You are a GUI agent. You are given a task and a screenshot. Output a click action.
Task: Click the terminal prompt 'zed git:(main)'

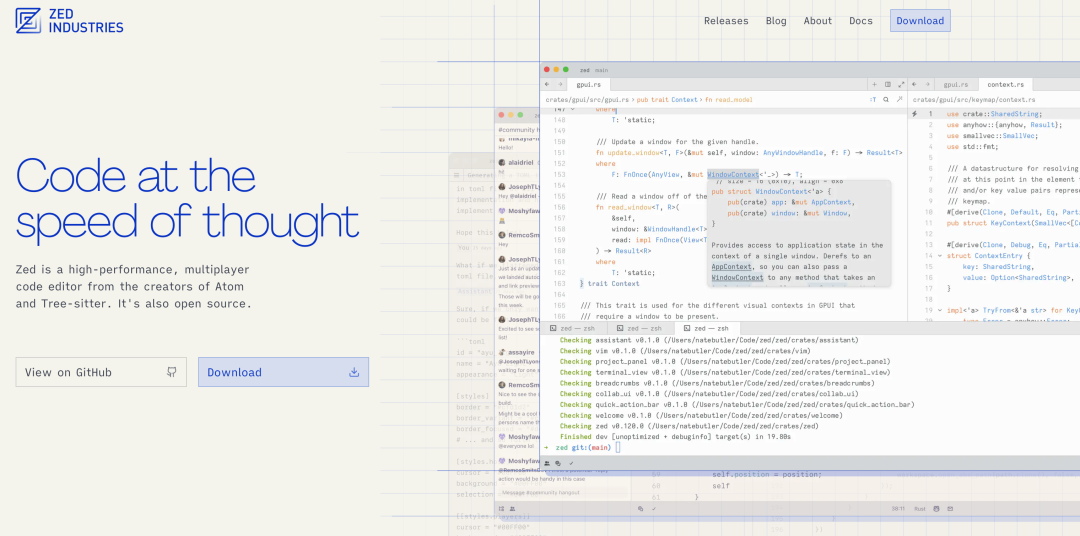click(x=583, y=448)
